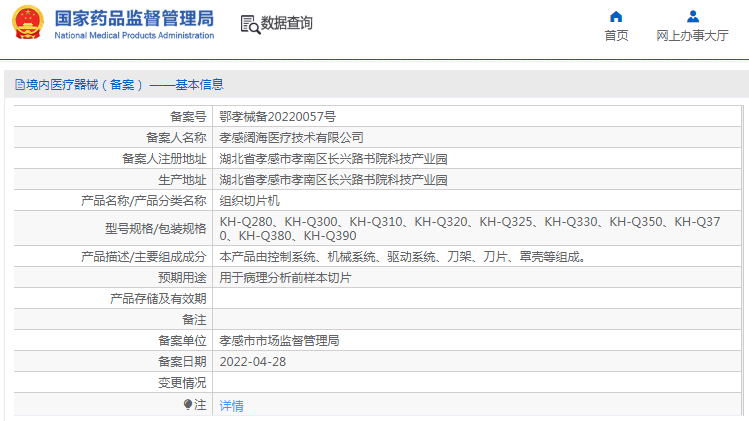Click the national emblem logo
Viewport: 749px width, 421px height.
[x=28, y=24]
